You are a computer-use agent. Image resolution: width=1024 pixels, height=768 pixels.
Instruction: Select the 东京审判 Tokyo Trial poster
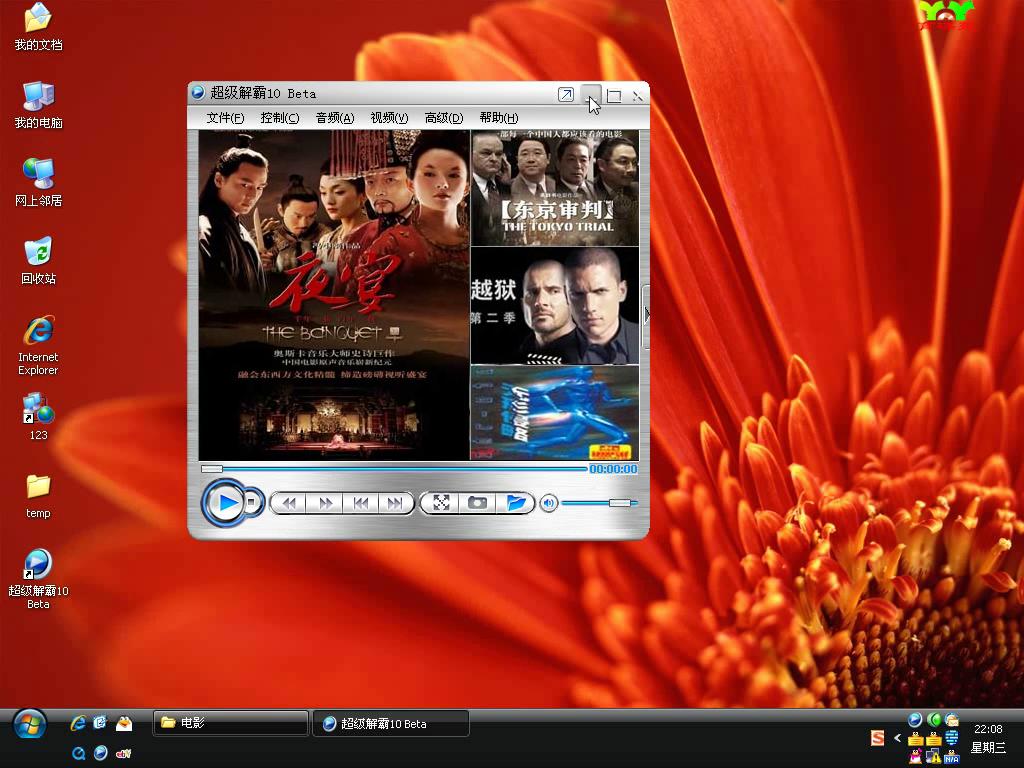pos(554,187)
